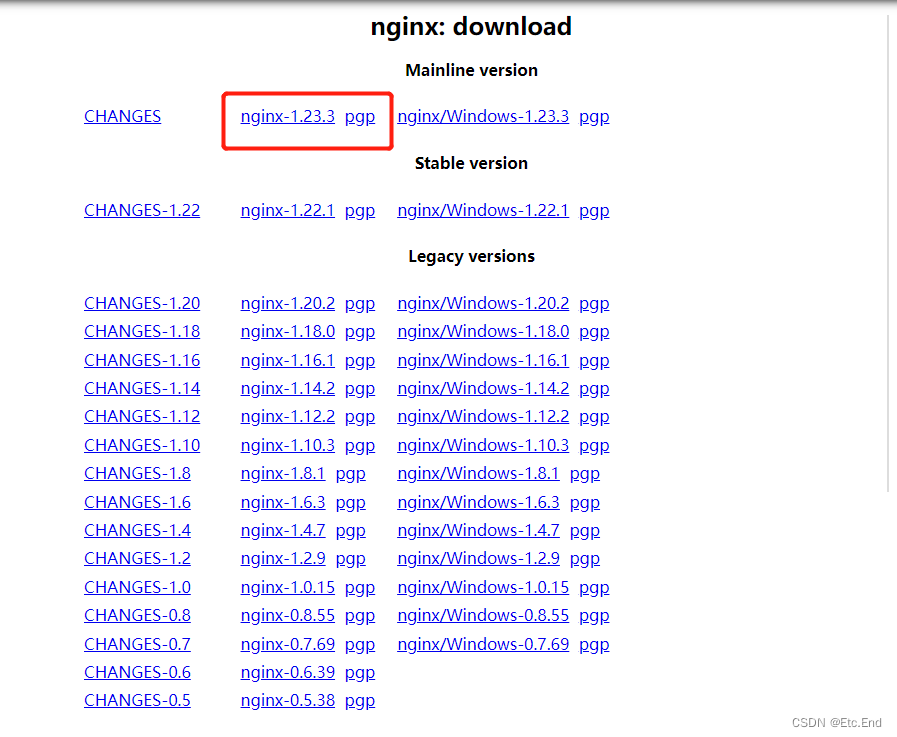Download nginx-0.5.38 source
Viewport: 897px width, 737px height.
click(288, 700)
